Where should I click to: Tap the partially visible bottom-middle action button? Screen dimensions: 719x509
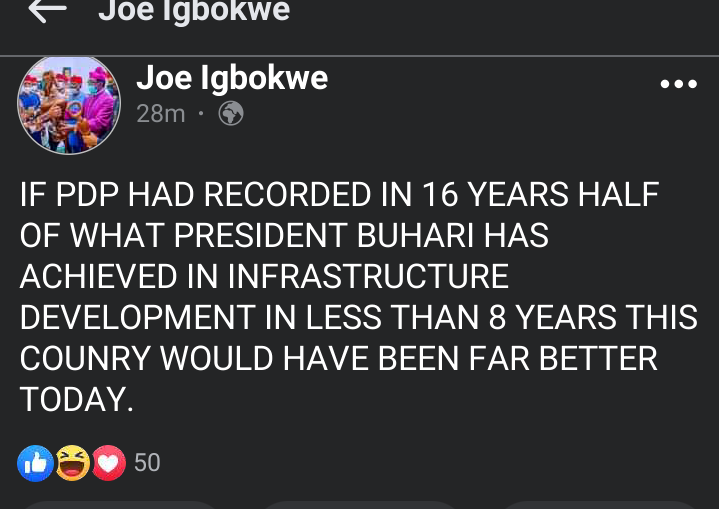360,505
